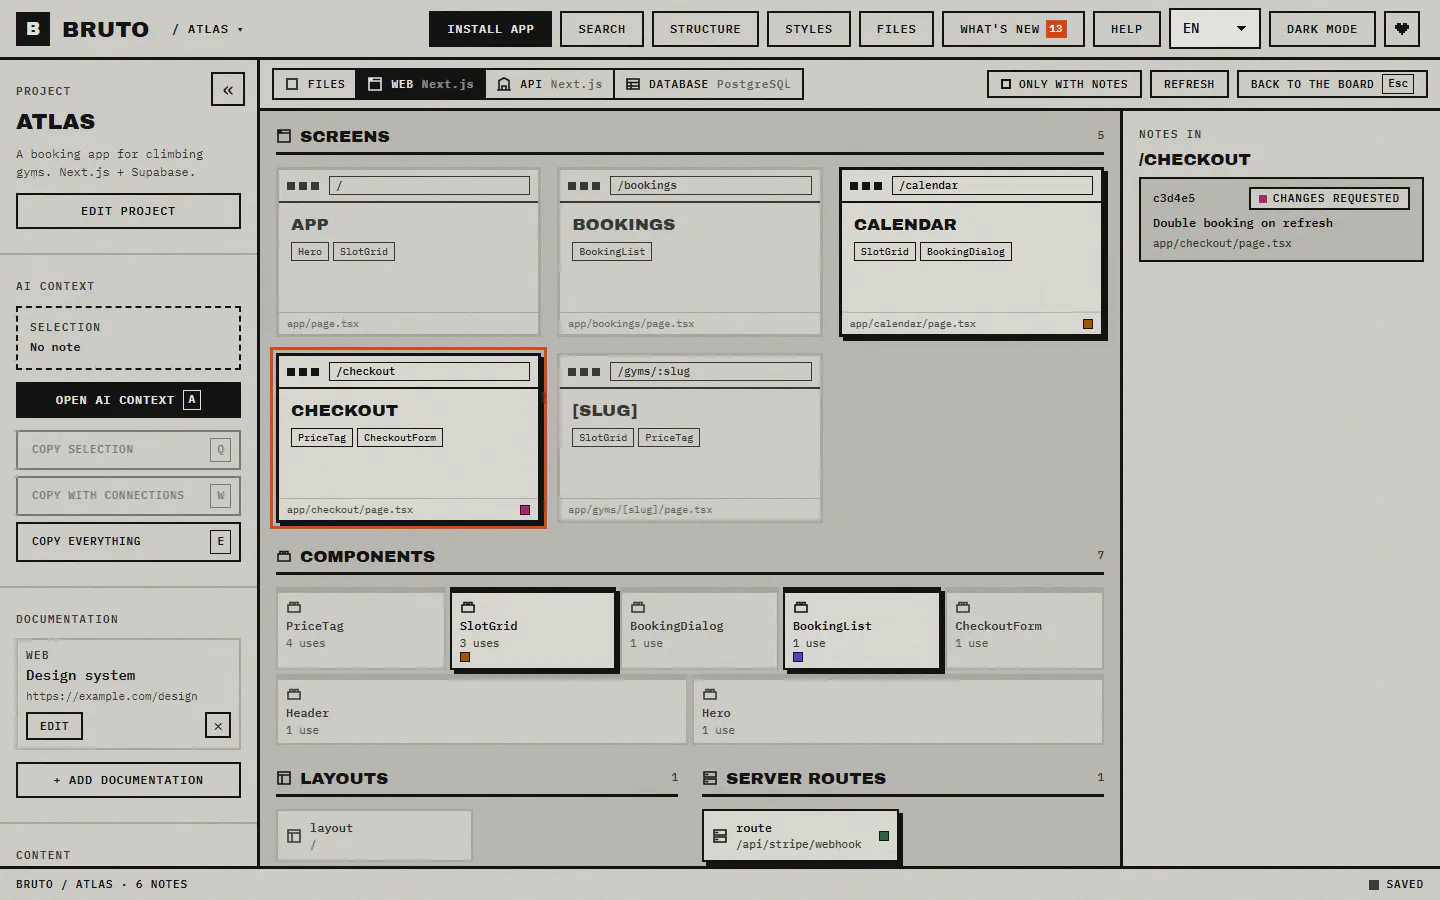Click the Hero component icon
This screenshot has height=900, width=1440.
pos(710,694)
